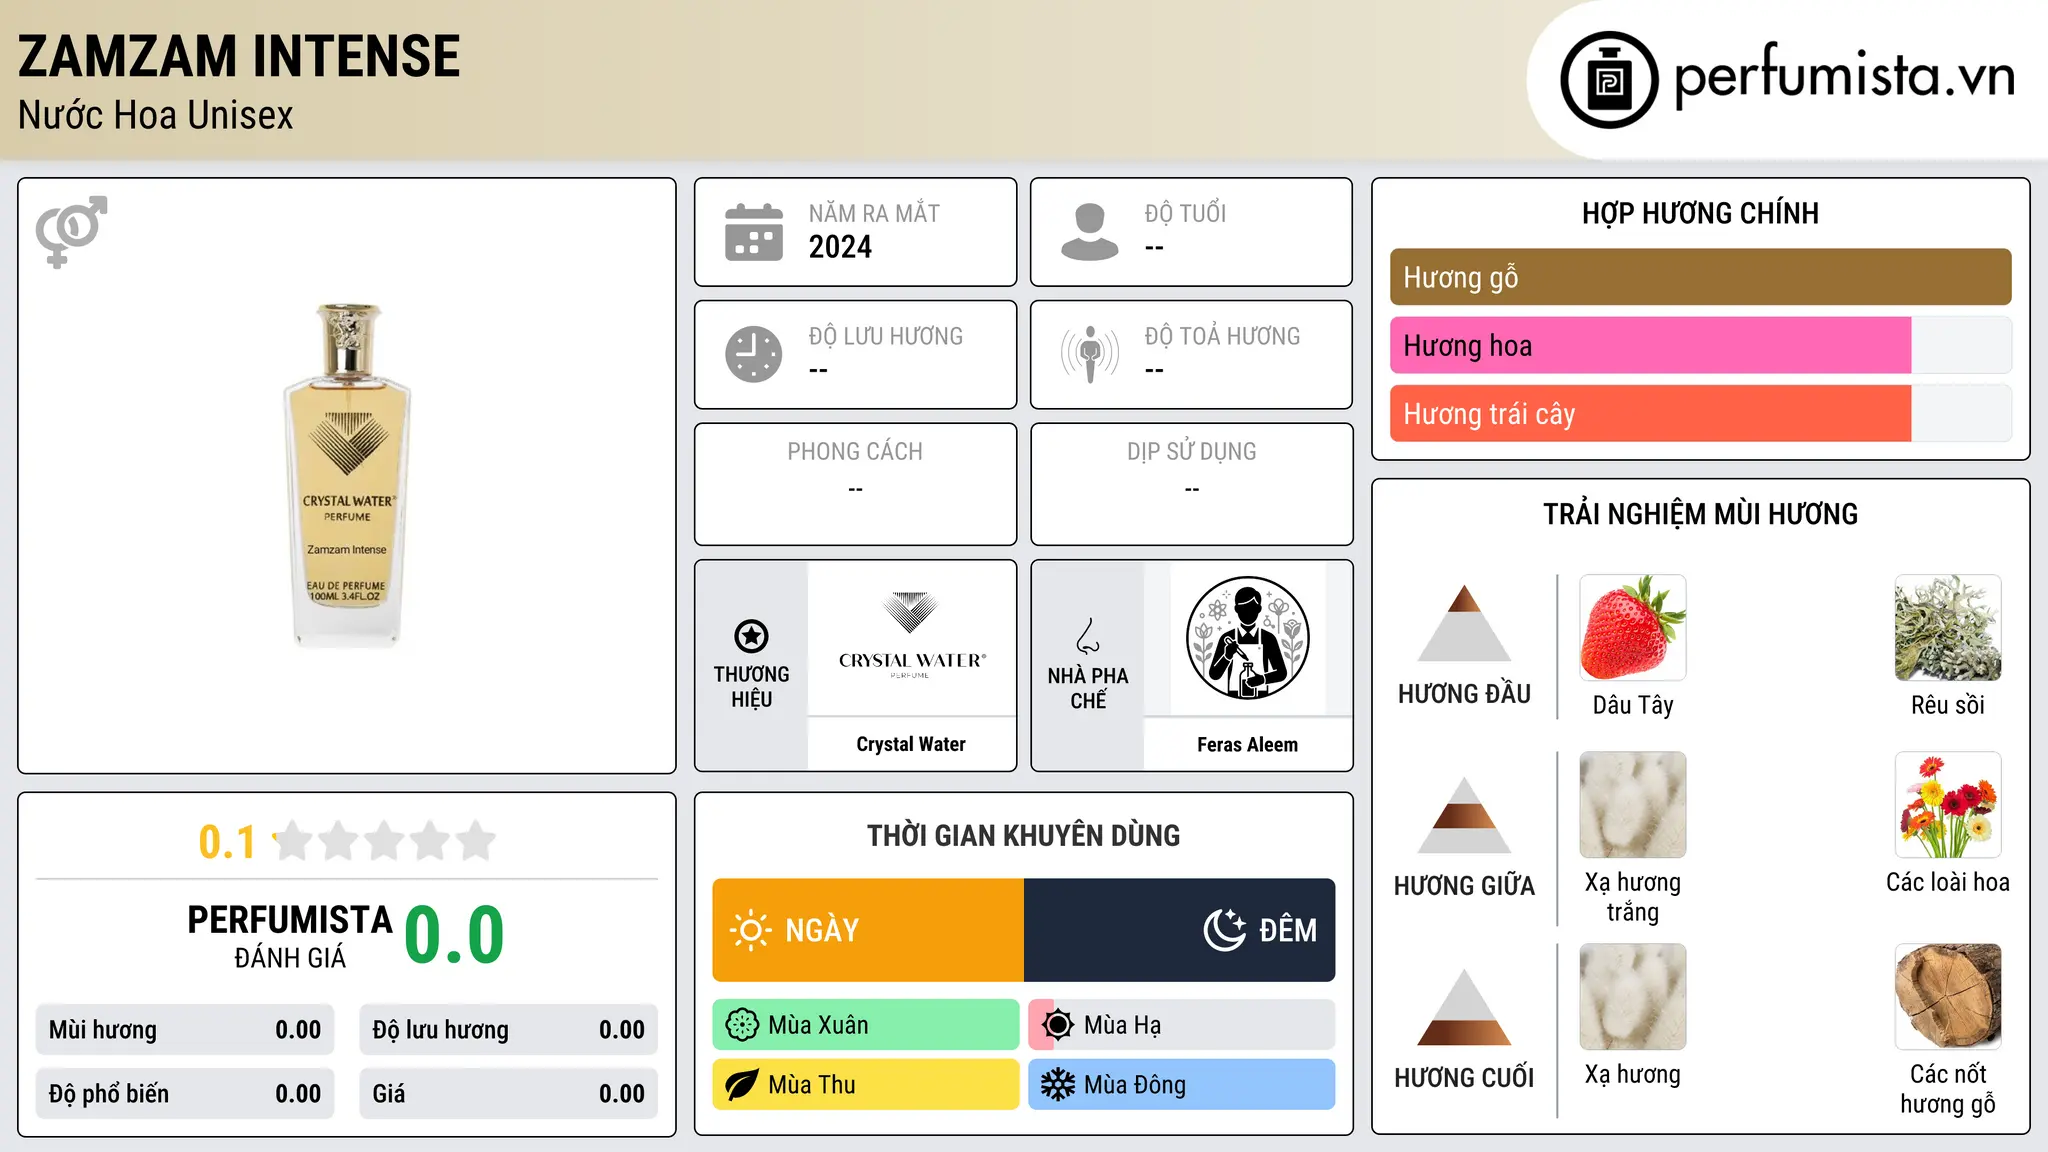Click the sun icon in the Ngày bar
This screenshot has height=1152, width=2048.
click(x=750, y=930)
